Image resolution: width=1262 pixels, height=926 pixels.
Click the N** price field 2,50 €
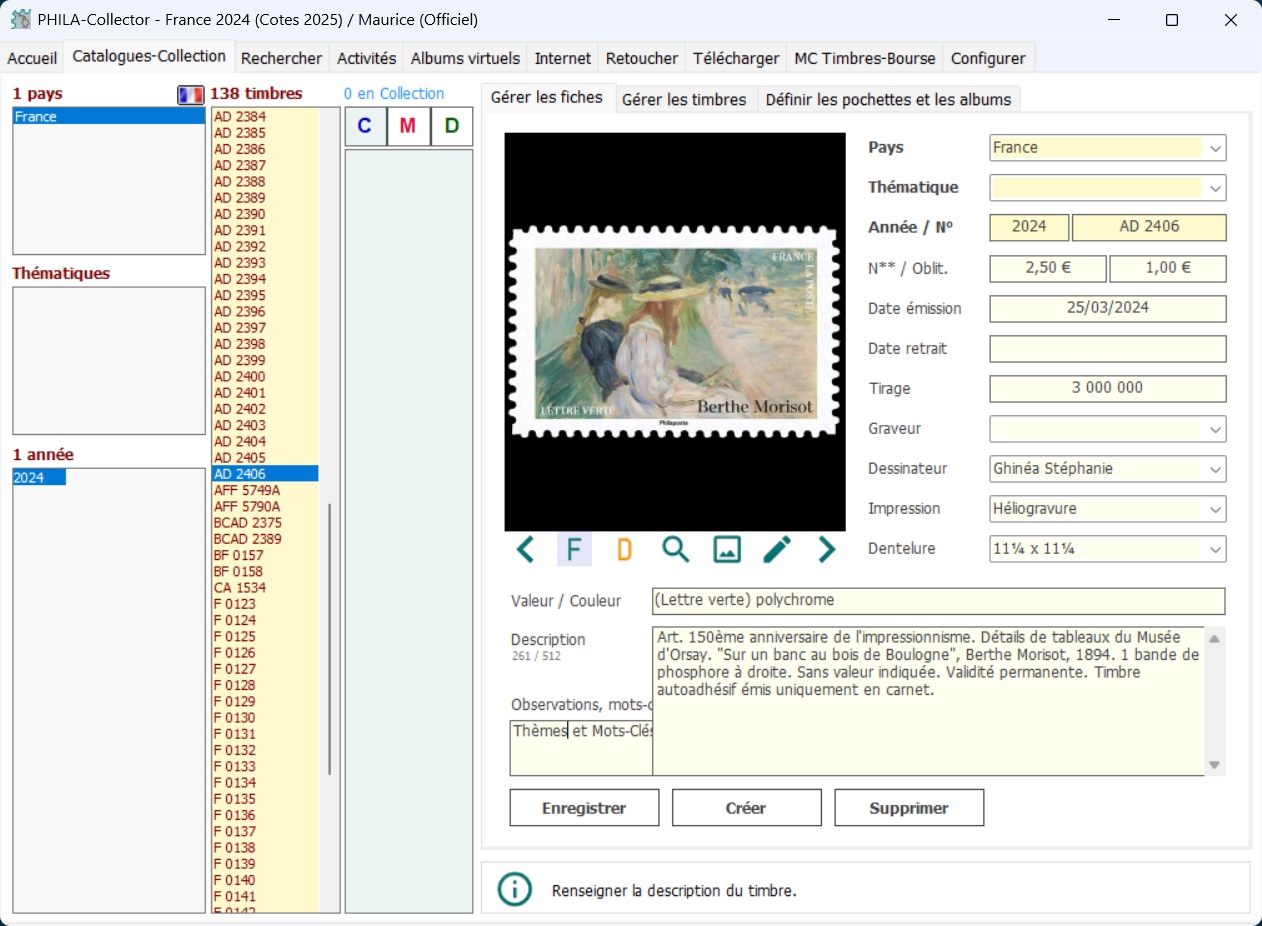click(1048, 268)
